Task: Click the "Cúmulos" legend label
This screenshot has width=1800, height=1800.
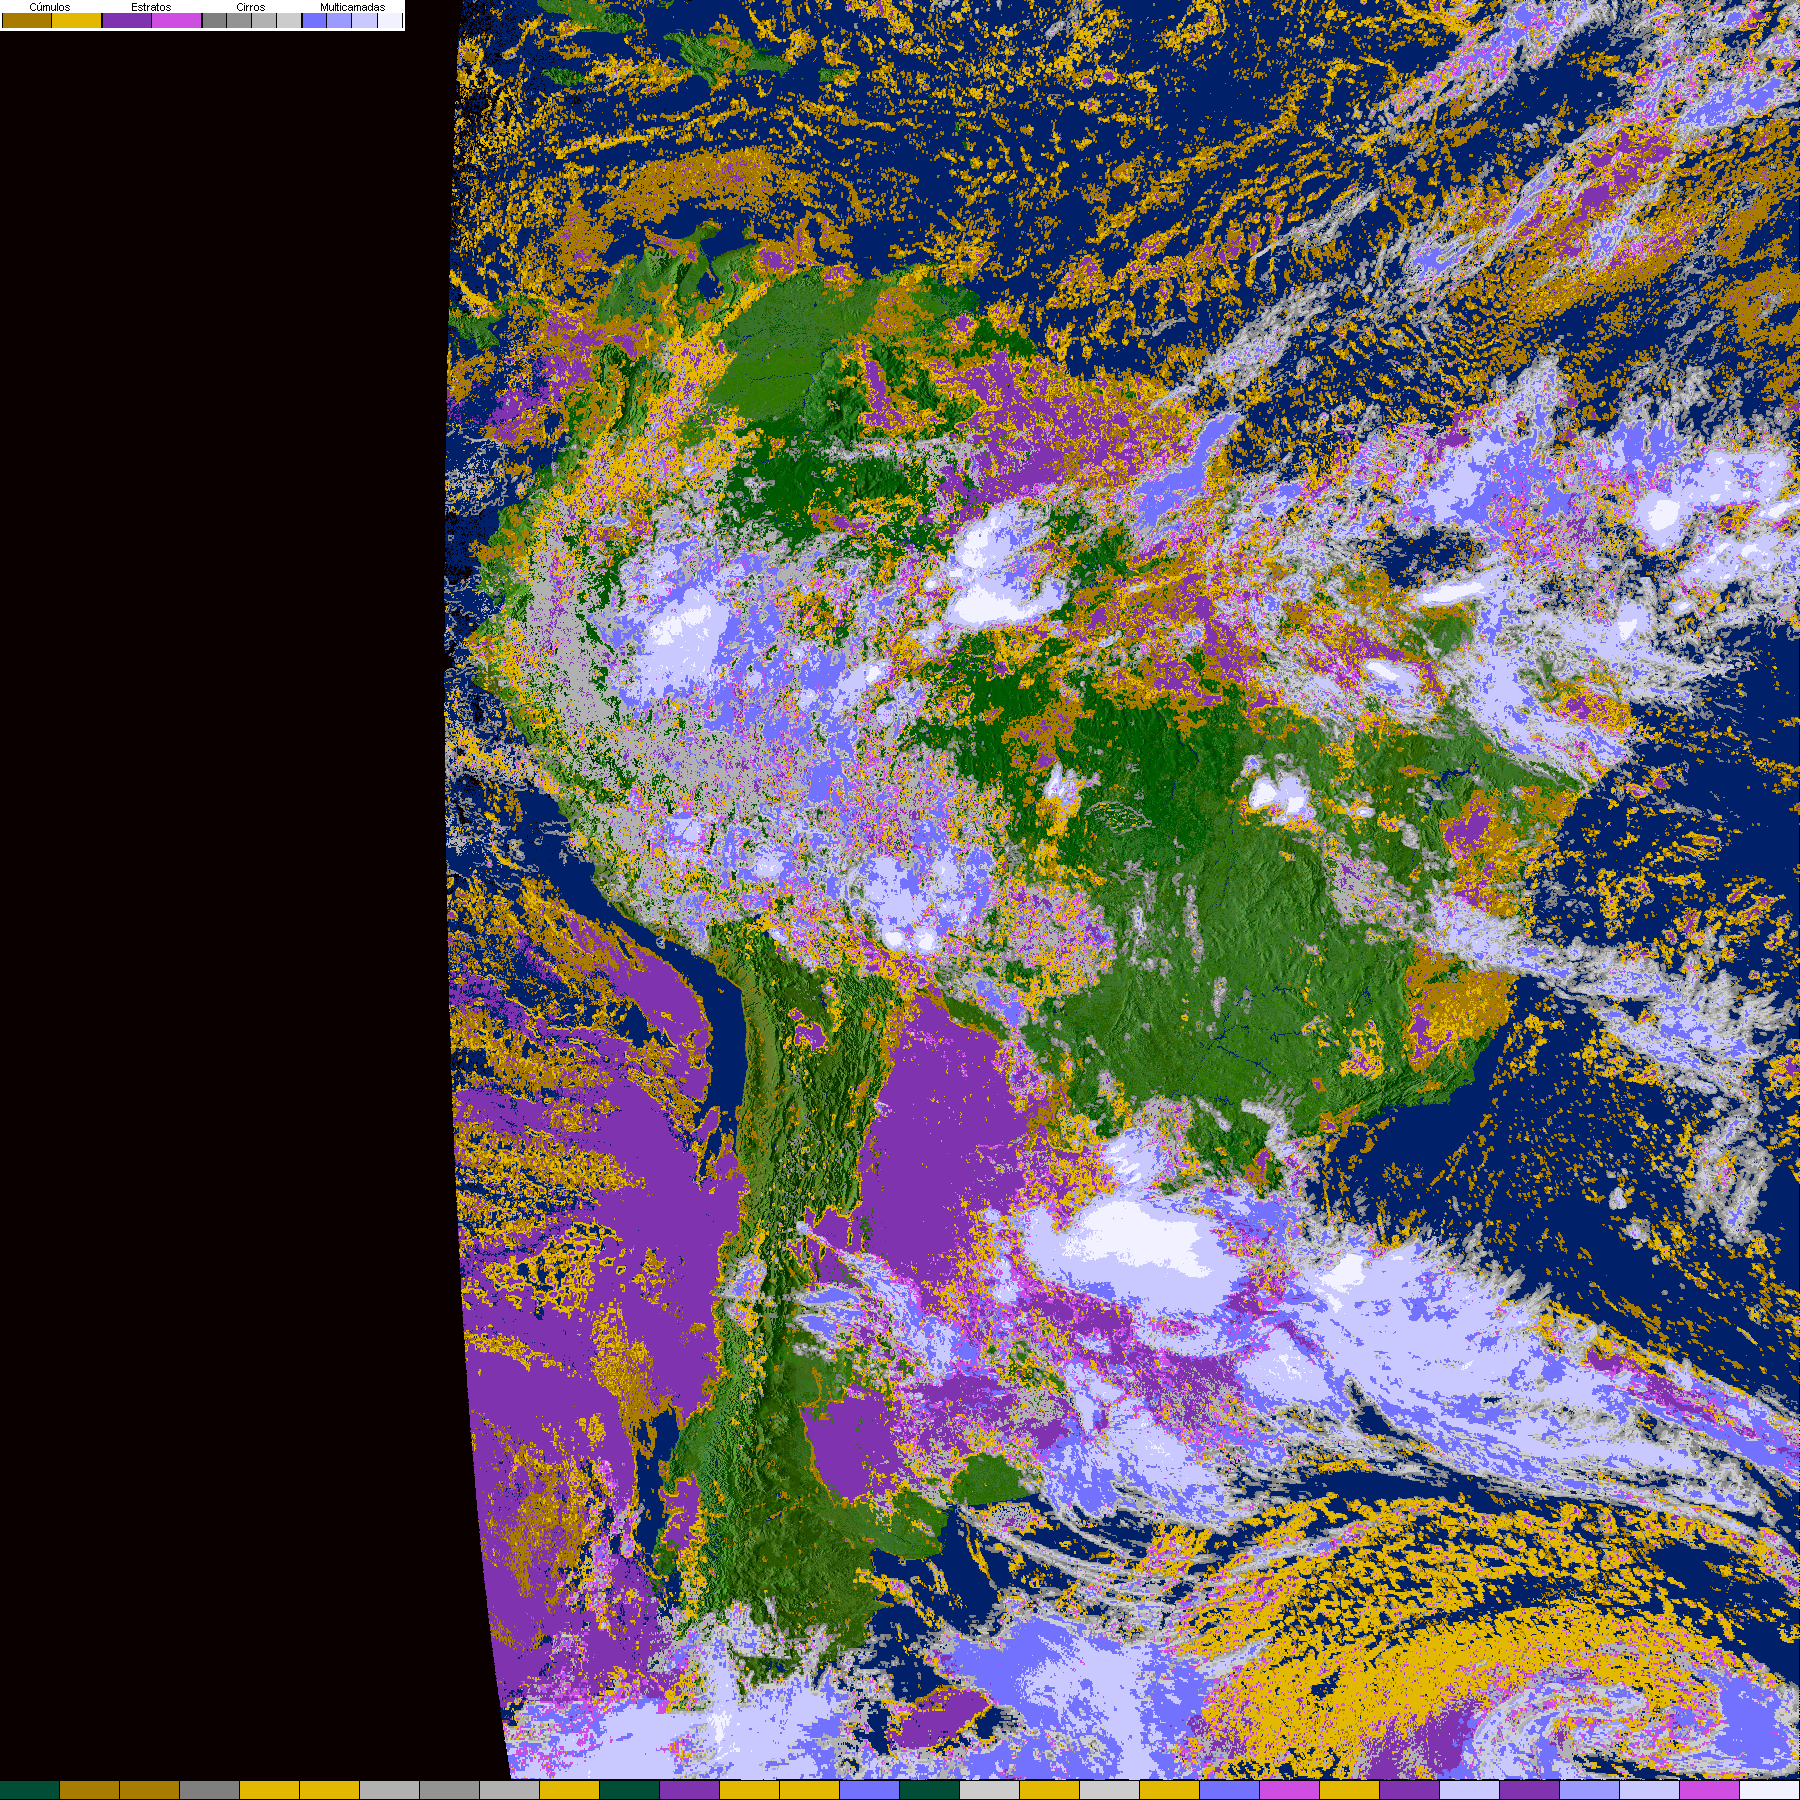Action: (x=50, y=7)
